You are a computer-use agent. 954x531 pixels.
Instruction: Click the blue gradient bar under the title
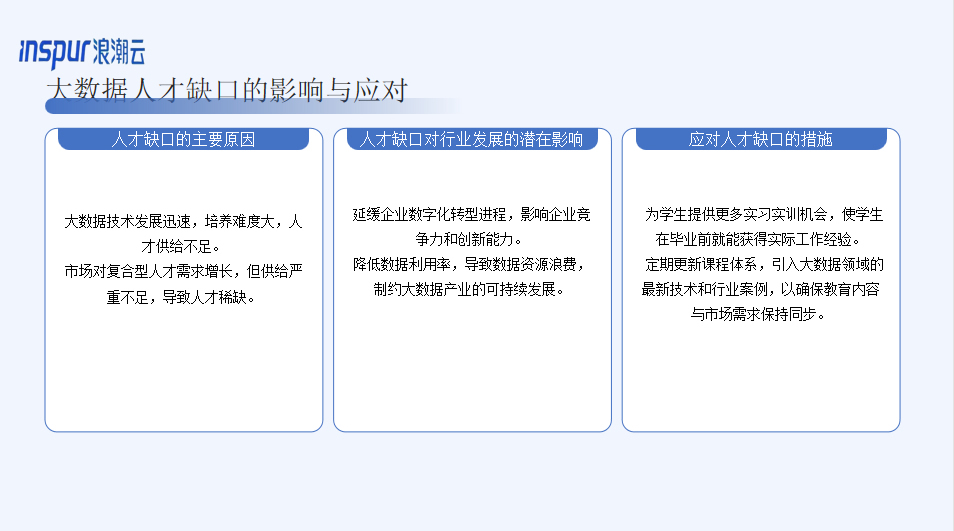coord(252,106)
